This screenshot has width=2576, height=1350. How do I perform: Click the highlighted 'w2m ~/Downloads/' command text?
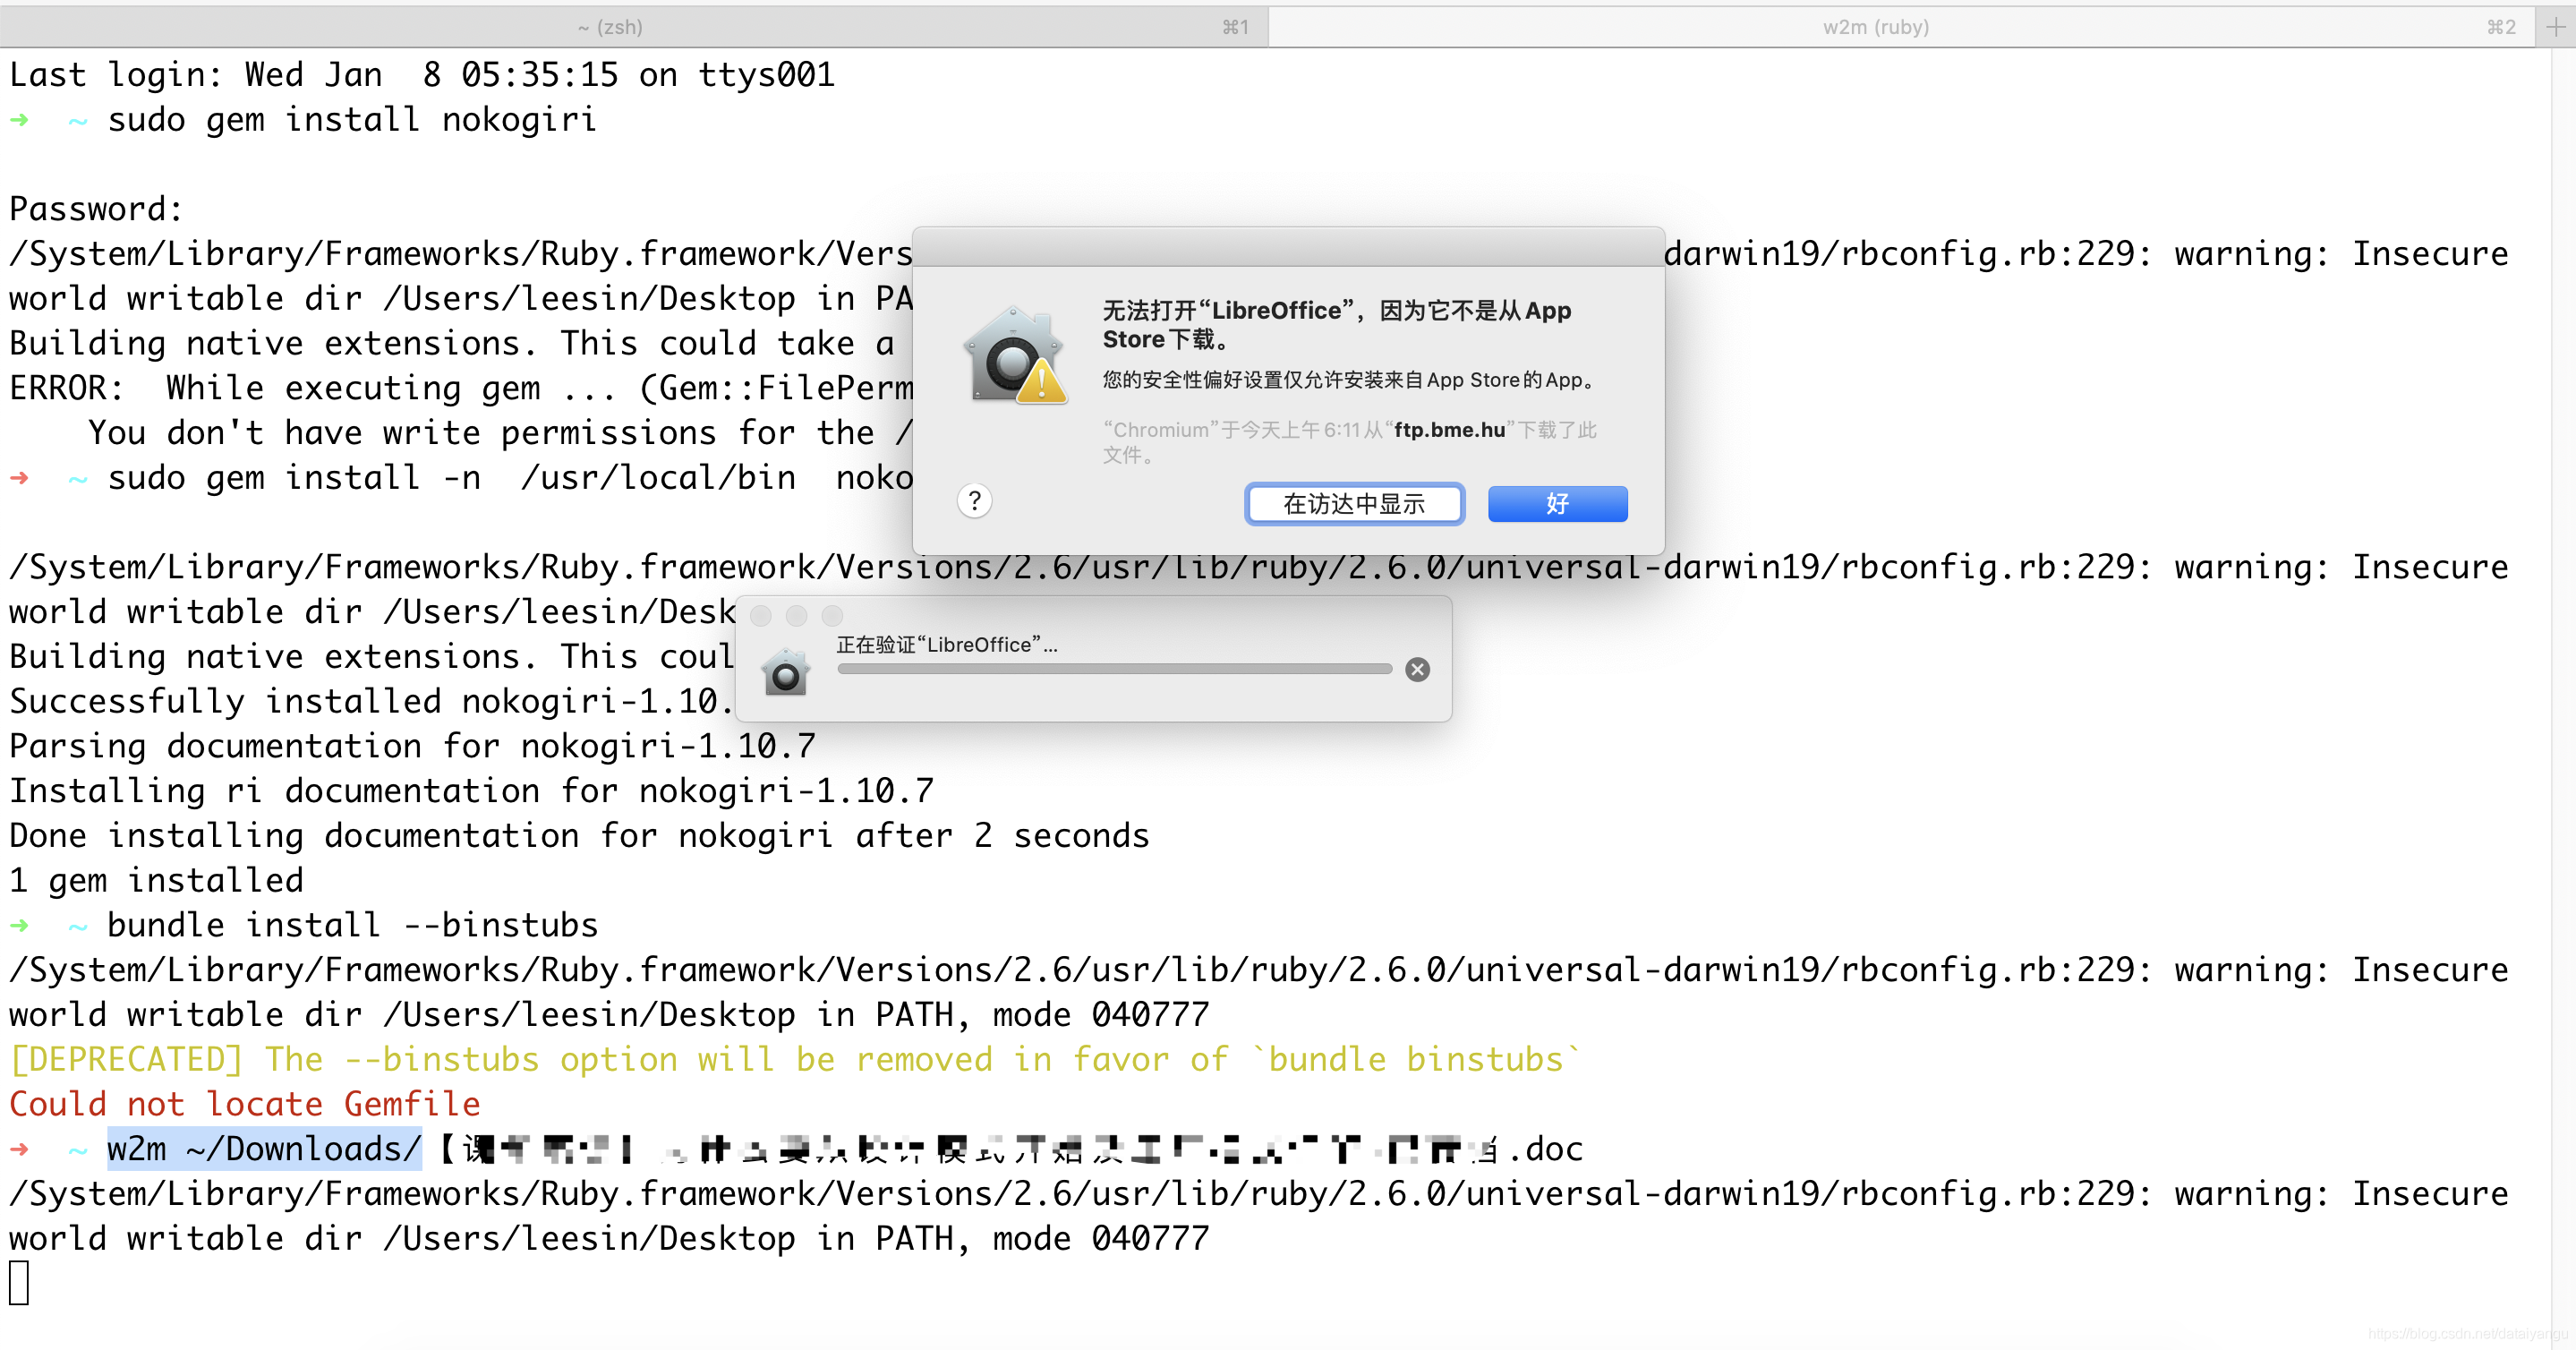pyautogui.click(x=264, y=1148)
